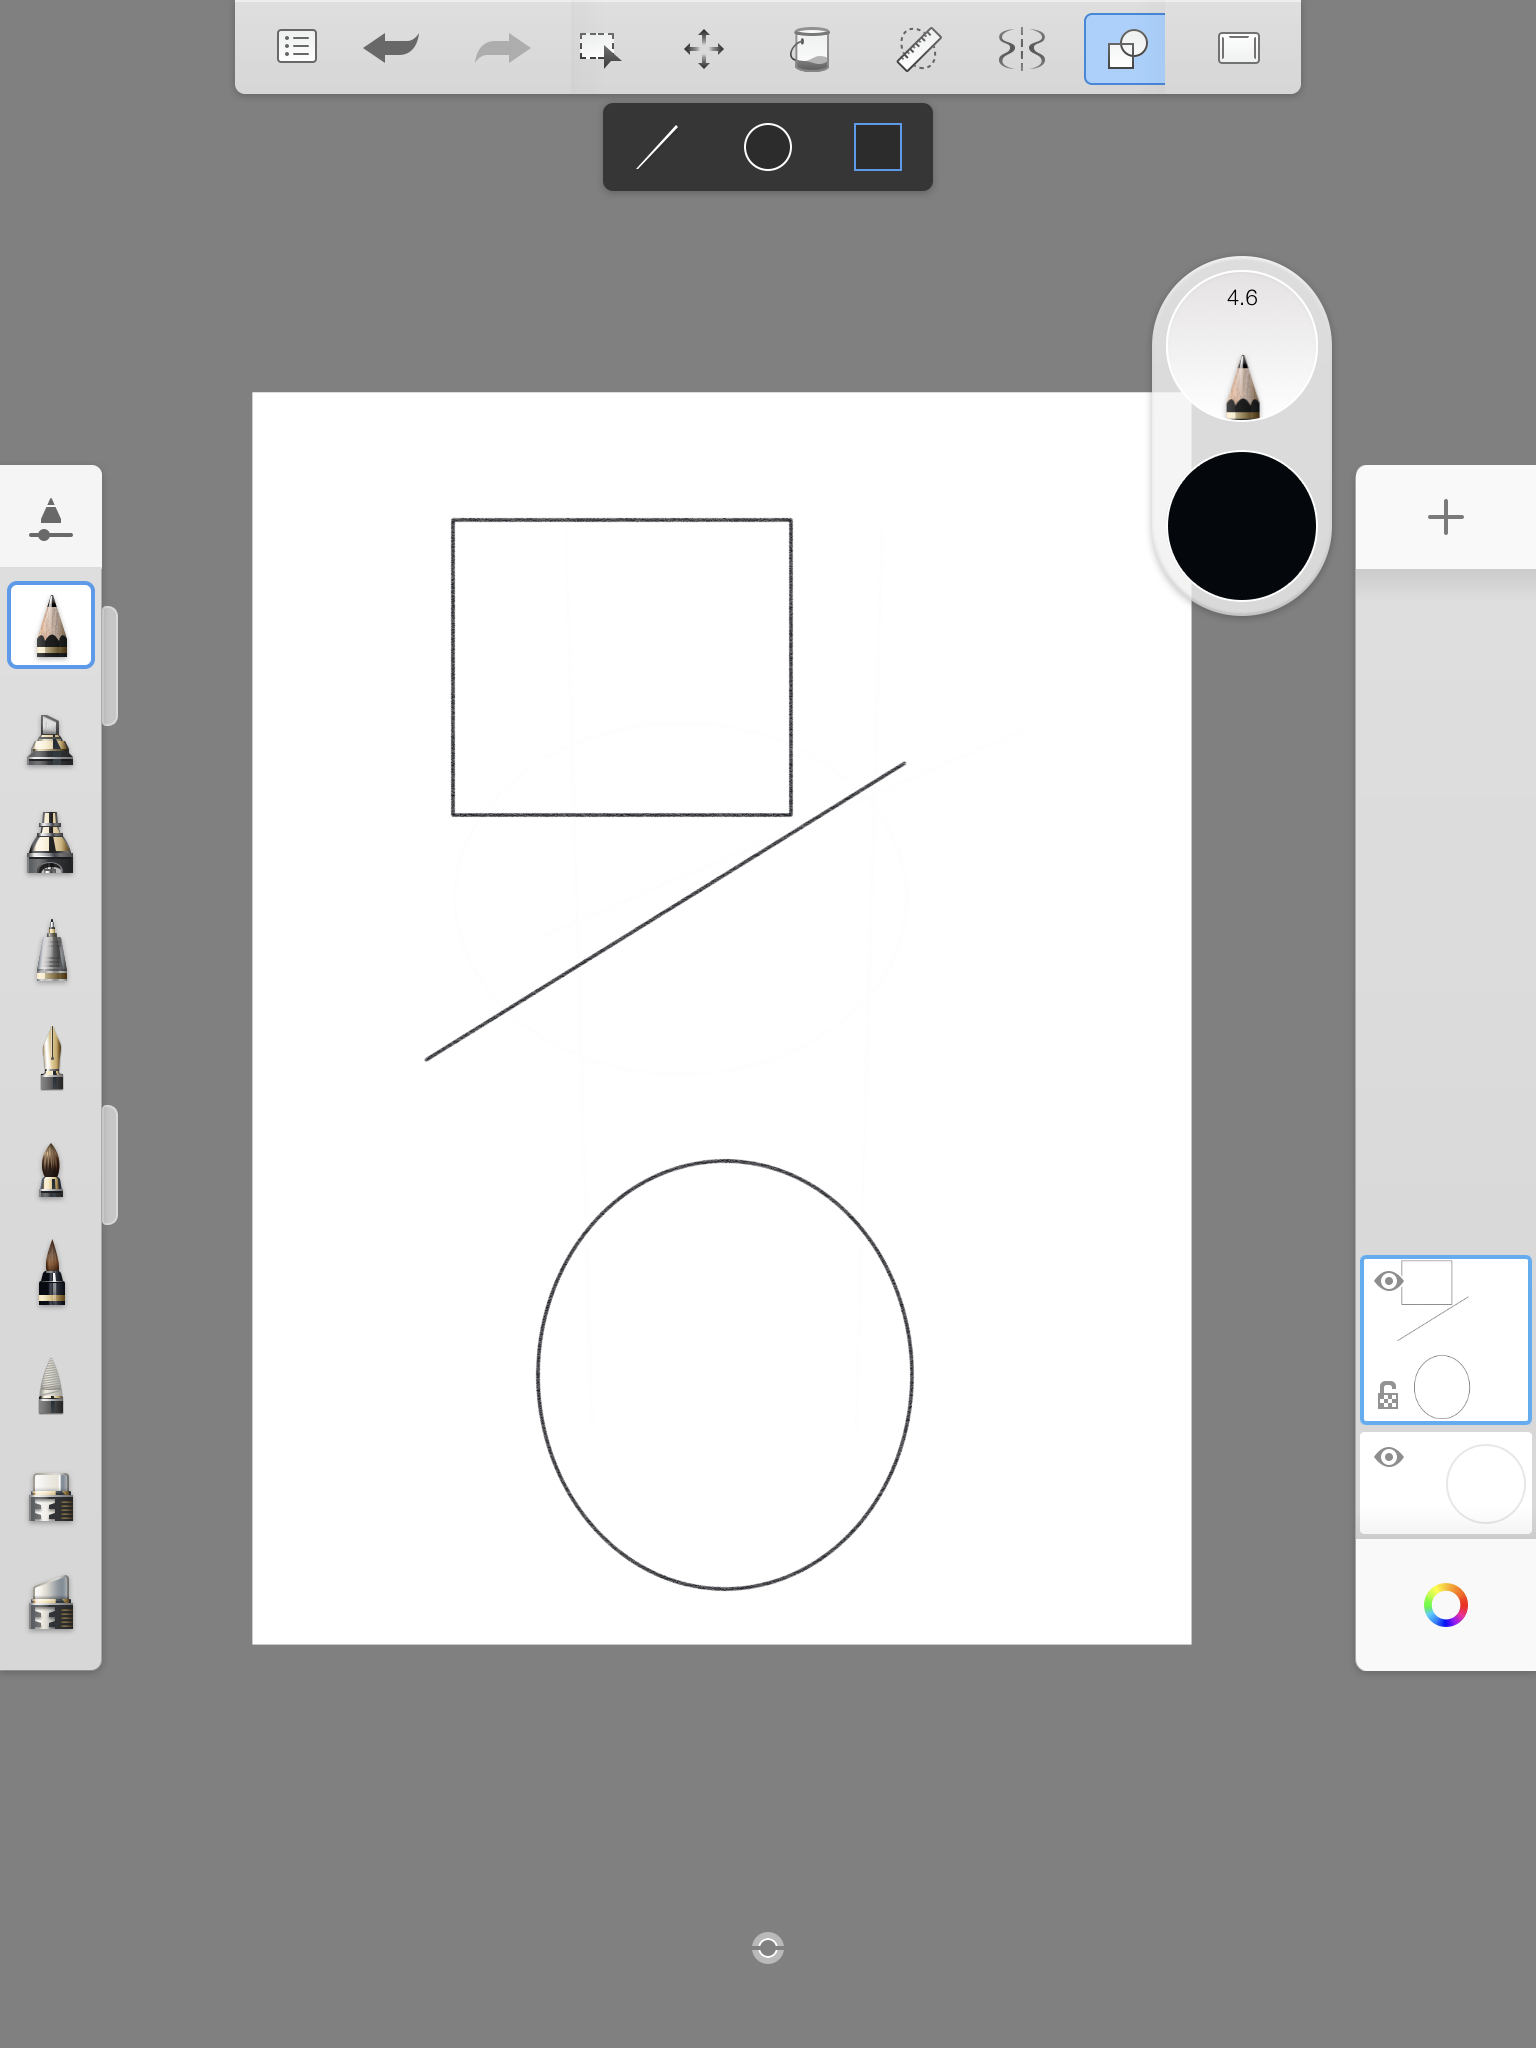Toggle the draw shapes tool
The image size is (1536, 2048).
coord(1125,48)
